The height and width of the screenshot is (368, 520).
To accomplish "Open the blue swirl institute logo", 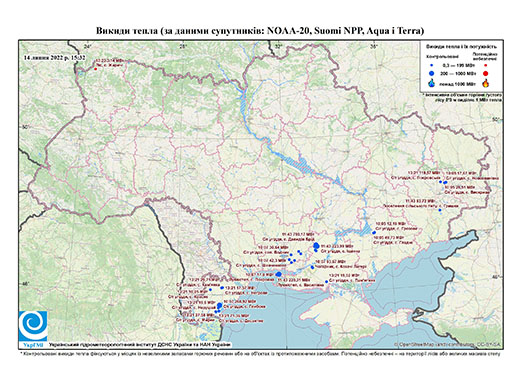I will [x=33, y=326].
